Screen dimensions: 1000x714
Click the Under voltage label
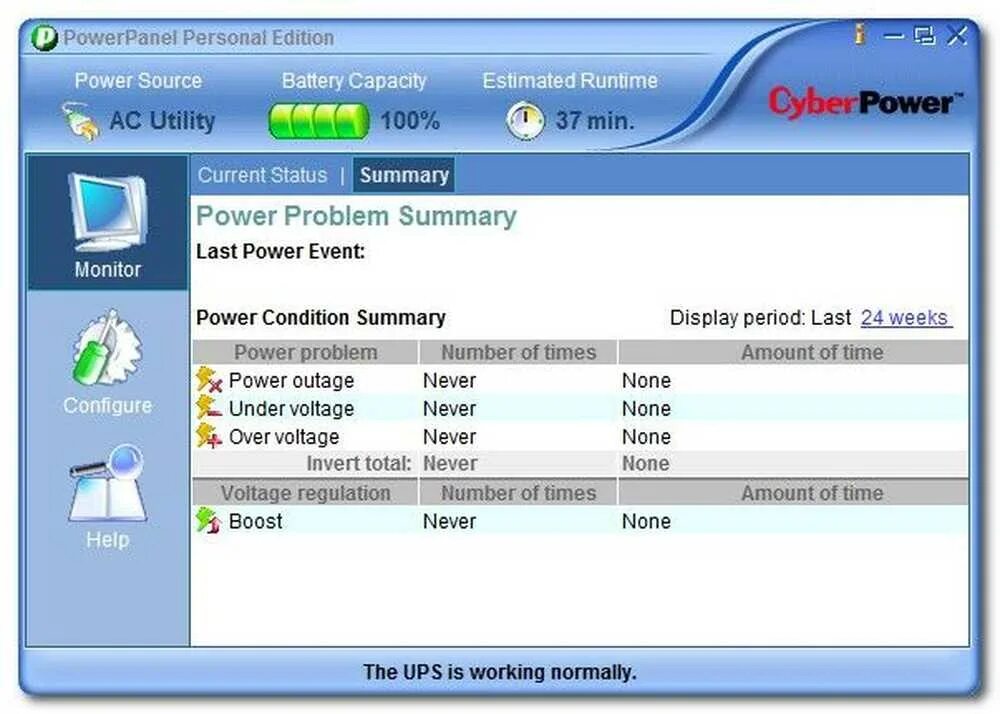click(x=291, y=409)
